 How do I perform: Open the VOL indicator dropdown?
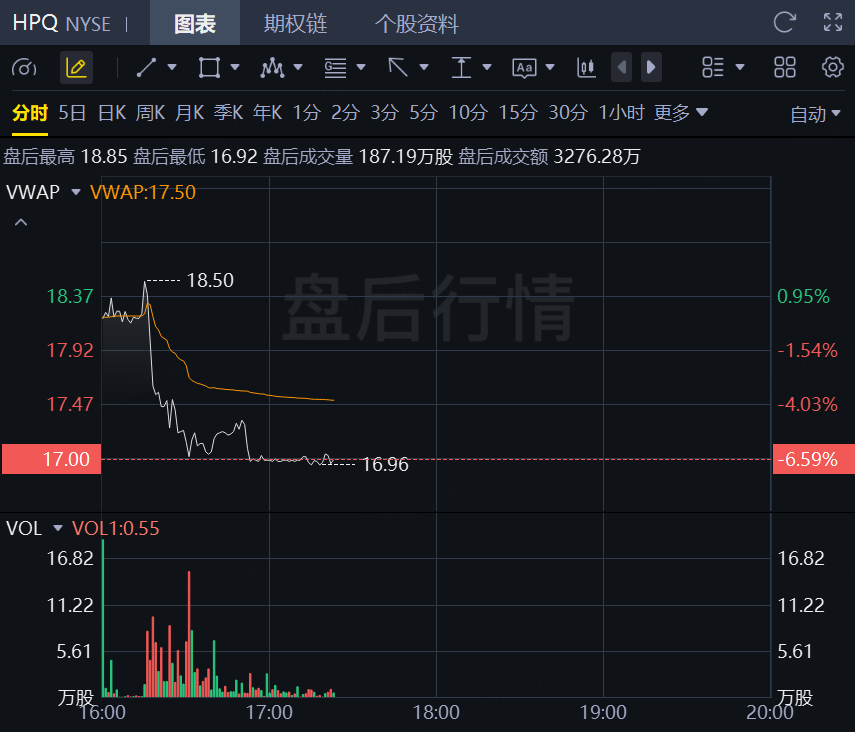pyautogui.click(x=57, y=528)
